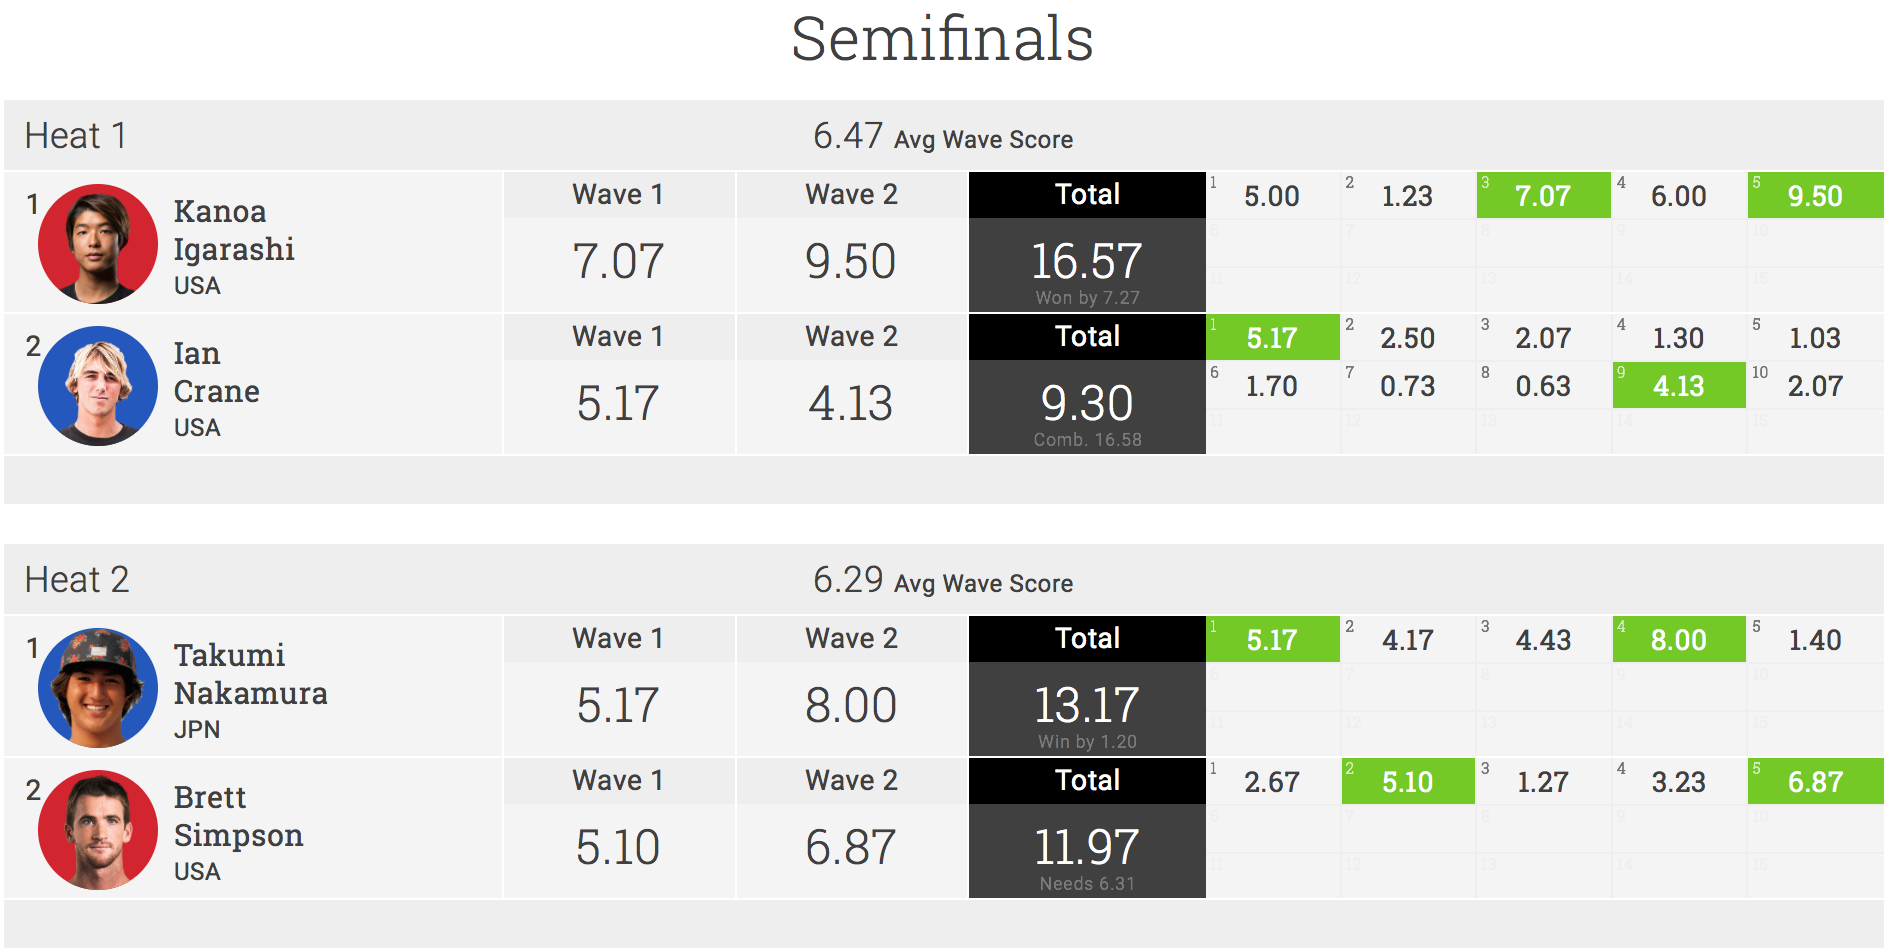1886x950 pixels.
Task: Select Crane's highlighted 4.13 wave score
Action: [x=1678, y=386]
